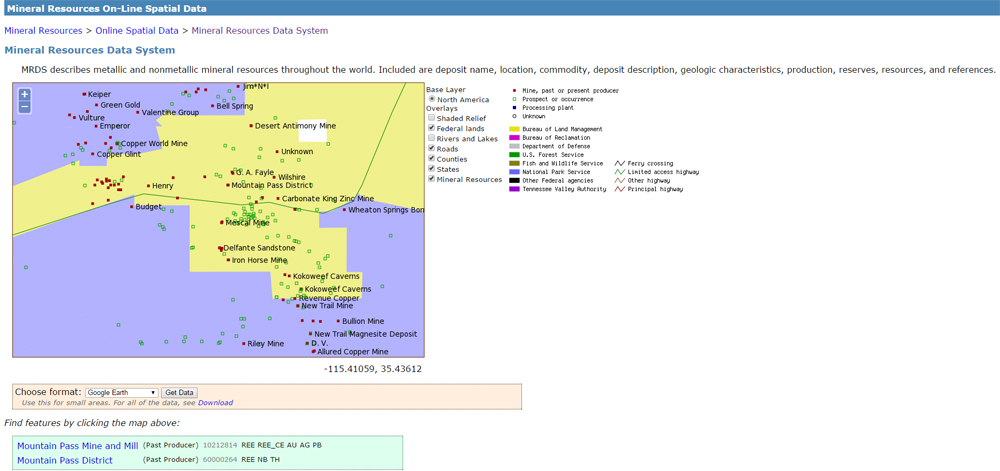The image size is (1000, 471).
Task: Click the record ID 10212814
Action: click(220, 445)
